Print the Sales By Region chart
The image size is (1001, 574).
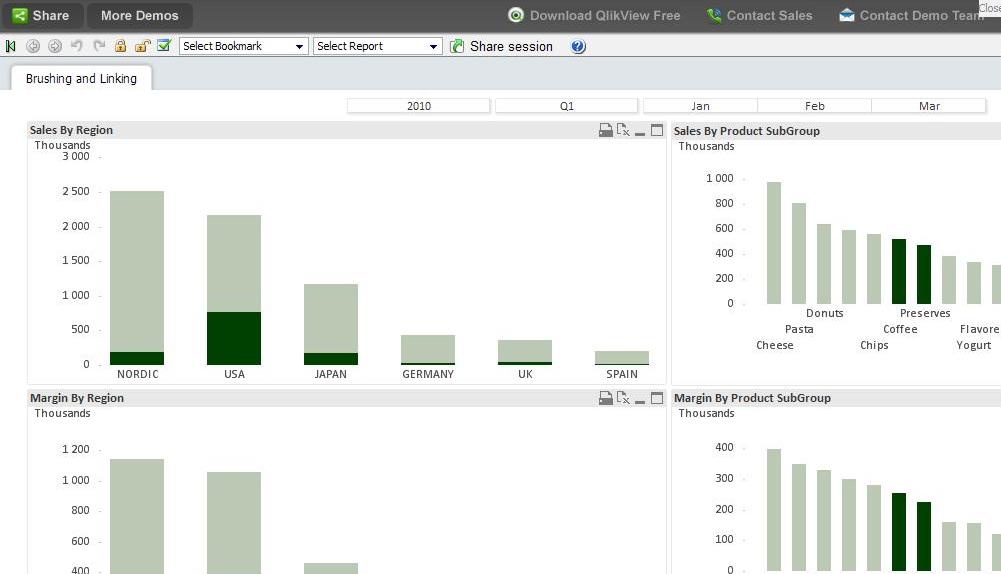click(606, 130)
